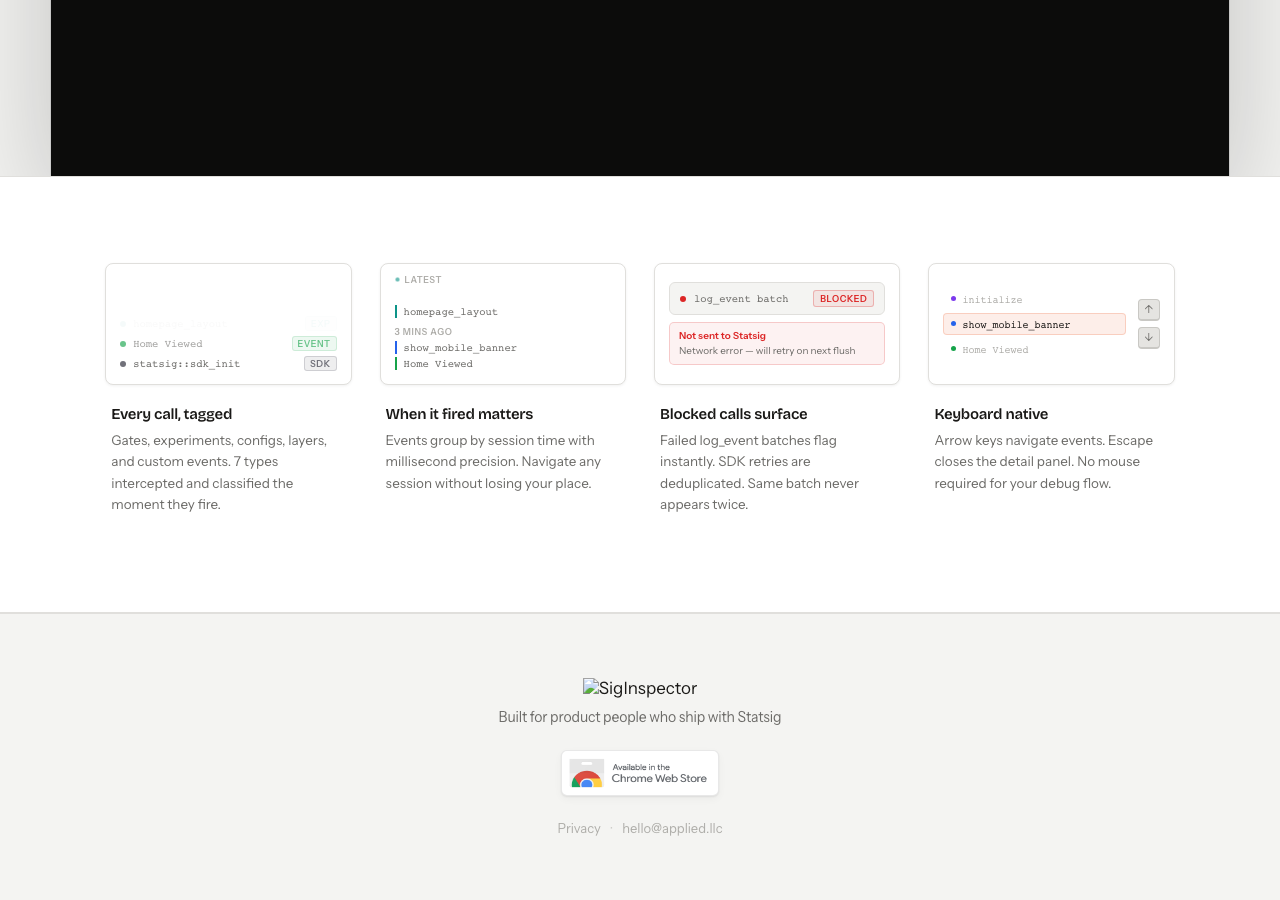Select the red dot on log_event batch
The width and height of the screenshot is (1280, 900).
click(x=682, y=297)
